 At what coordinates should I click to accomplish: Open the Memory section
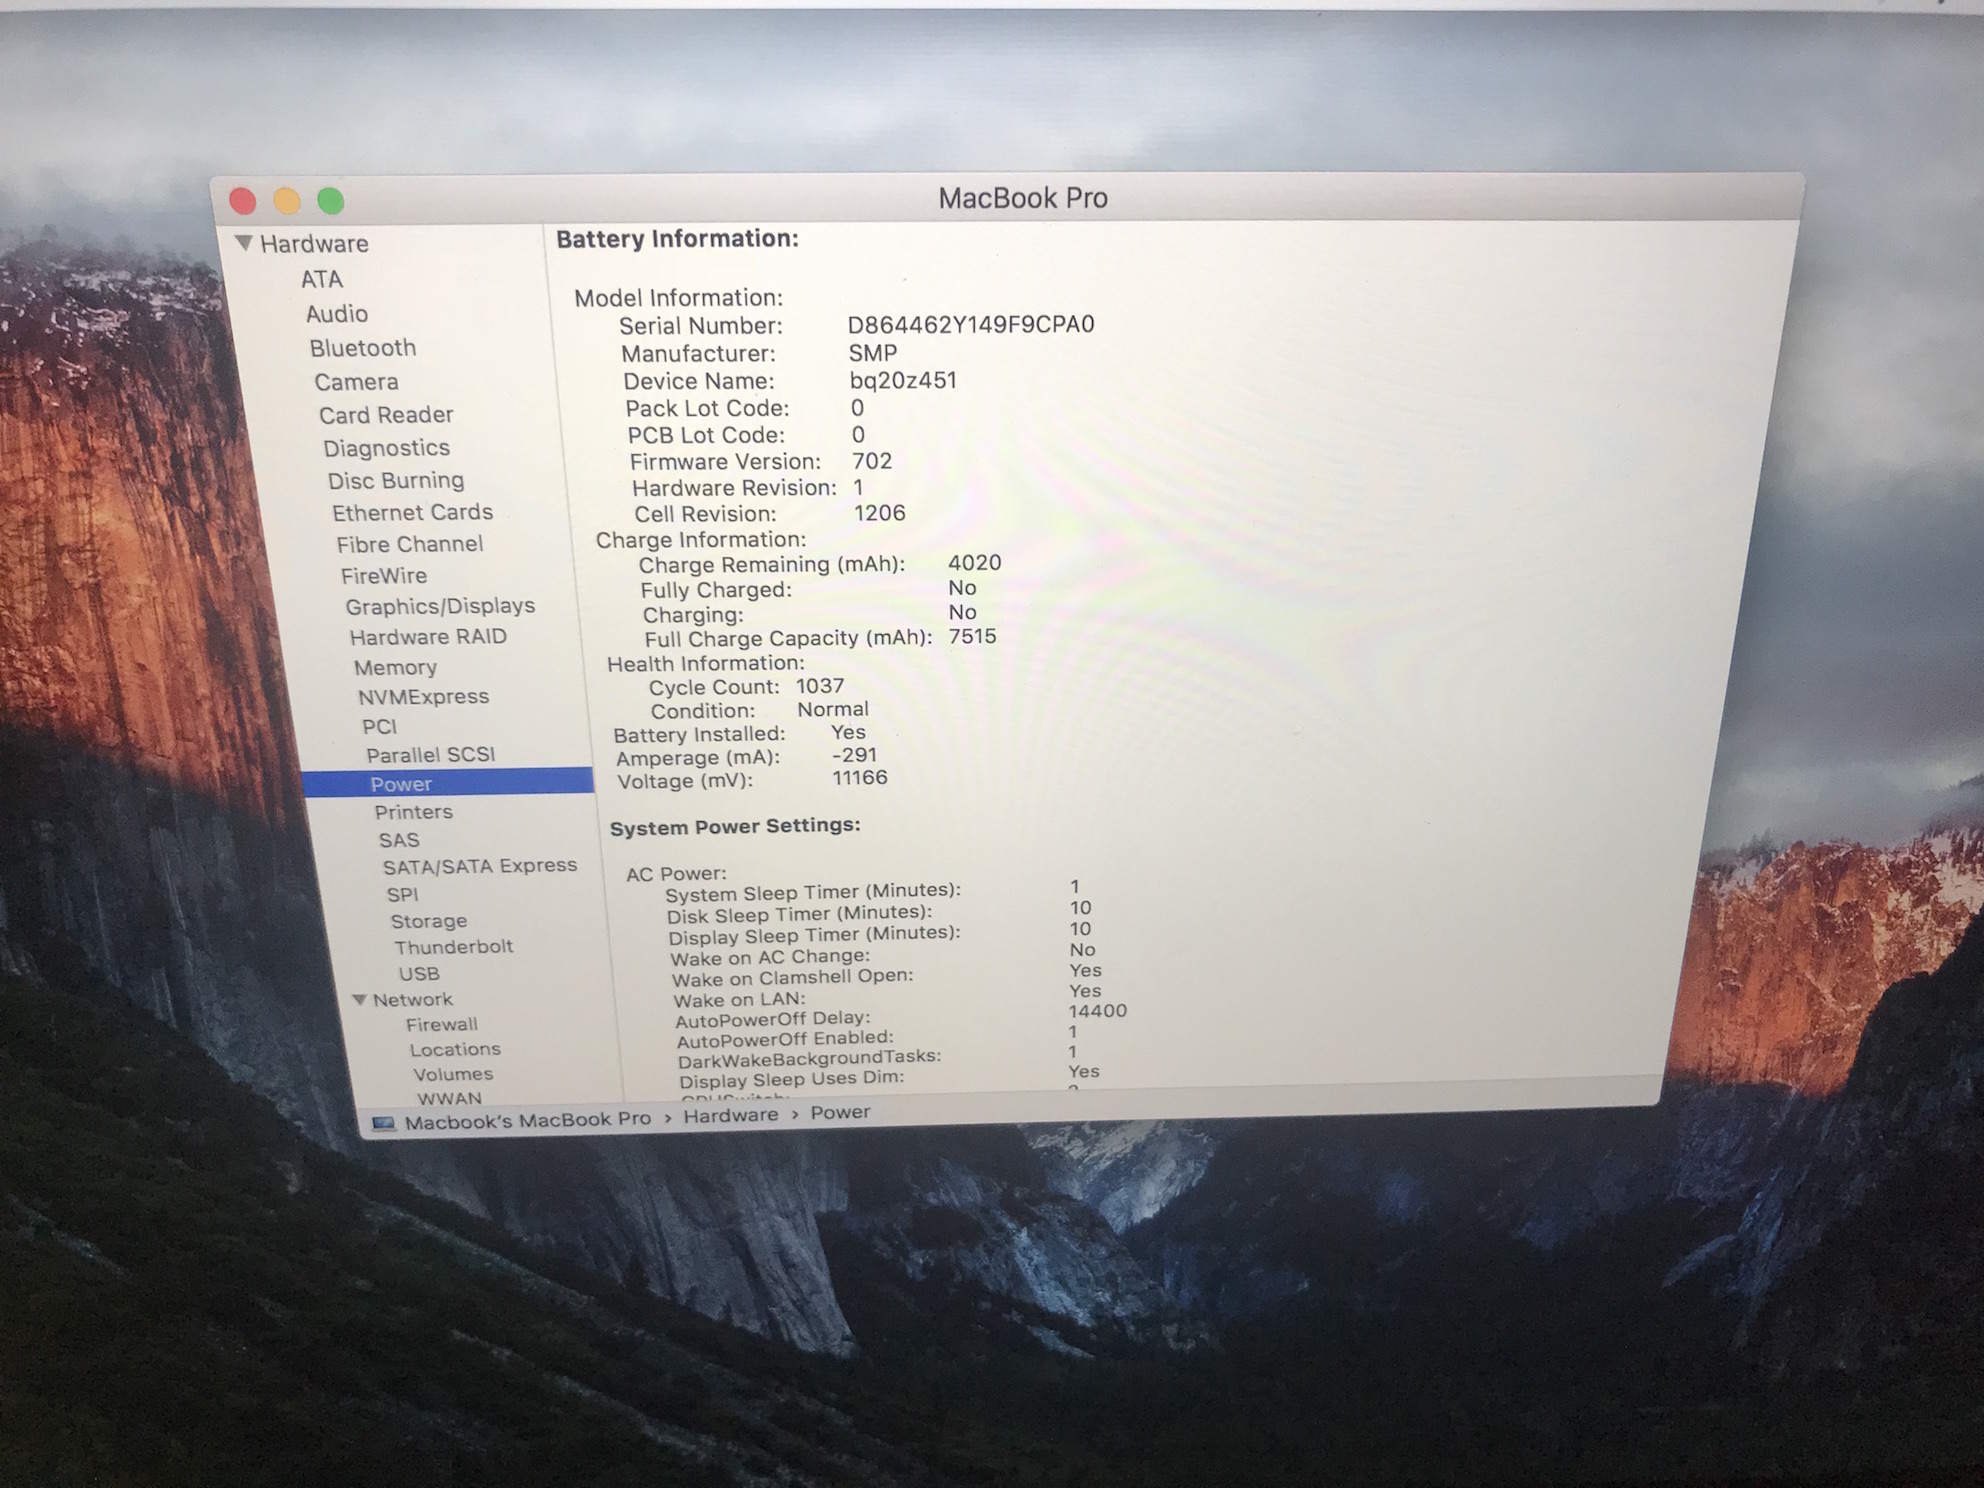(395, 667)
